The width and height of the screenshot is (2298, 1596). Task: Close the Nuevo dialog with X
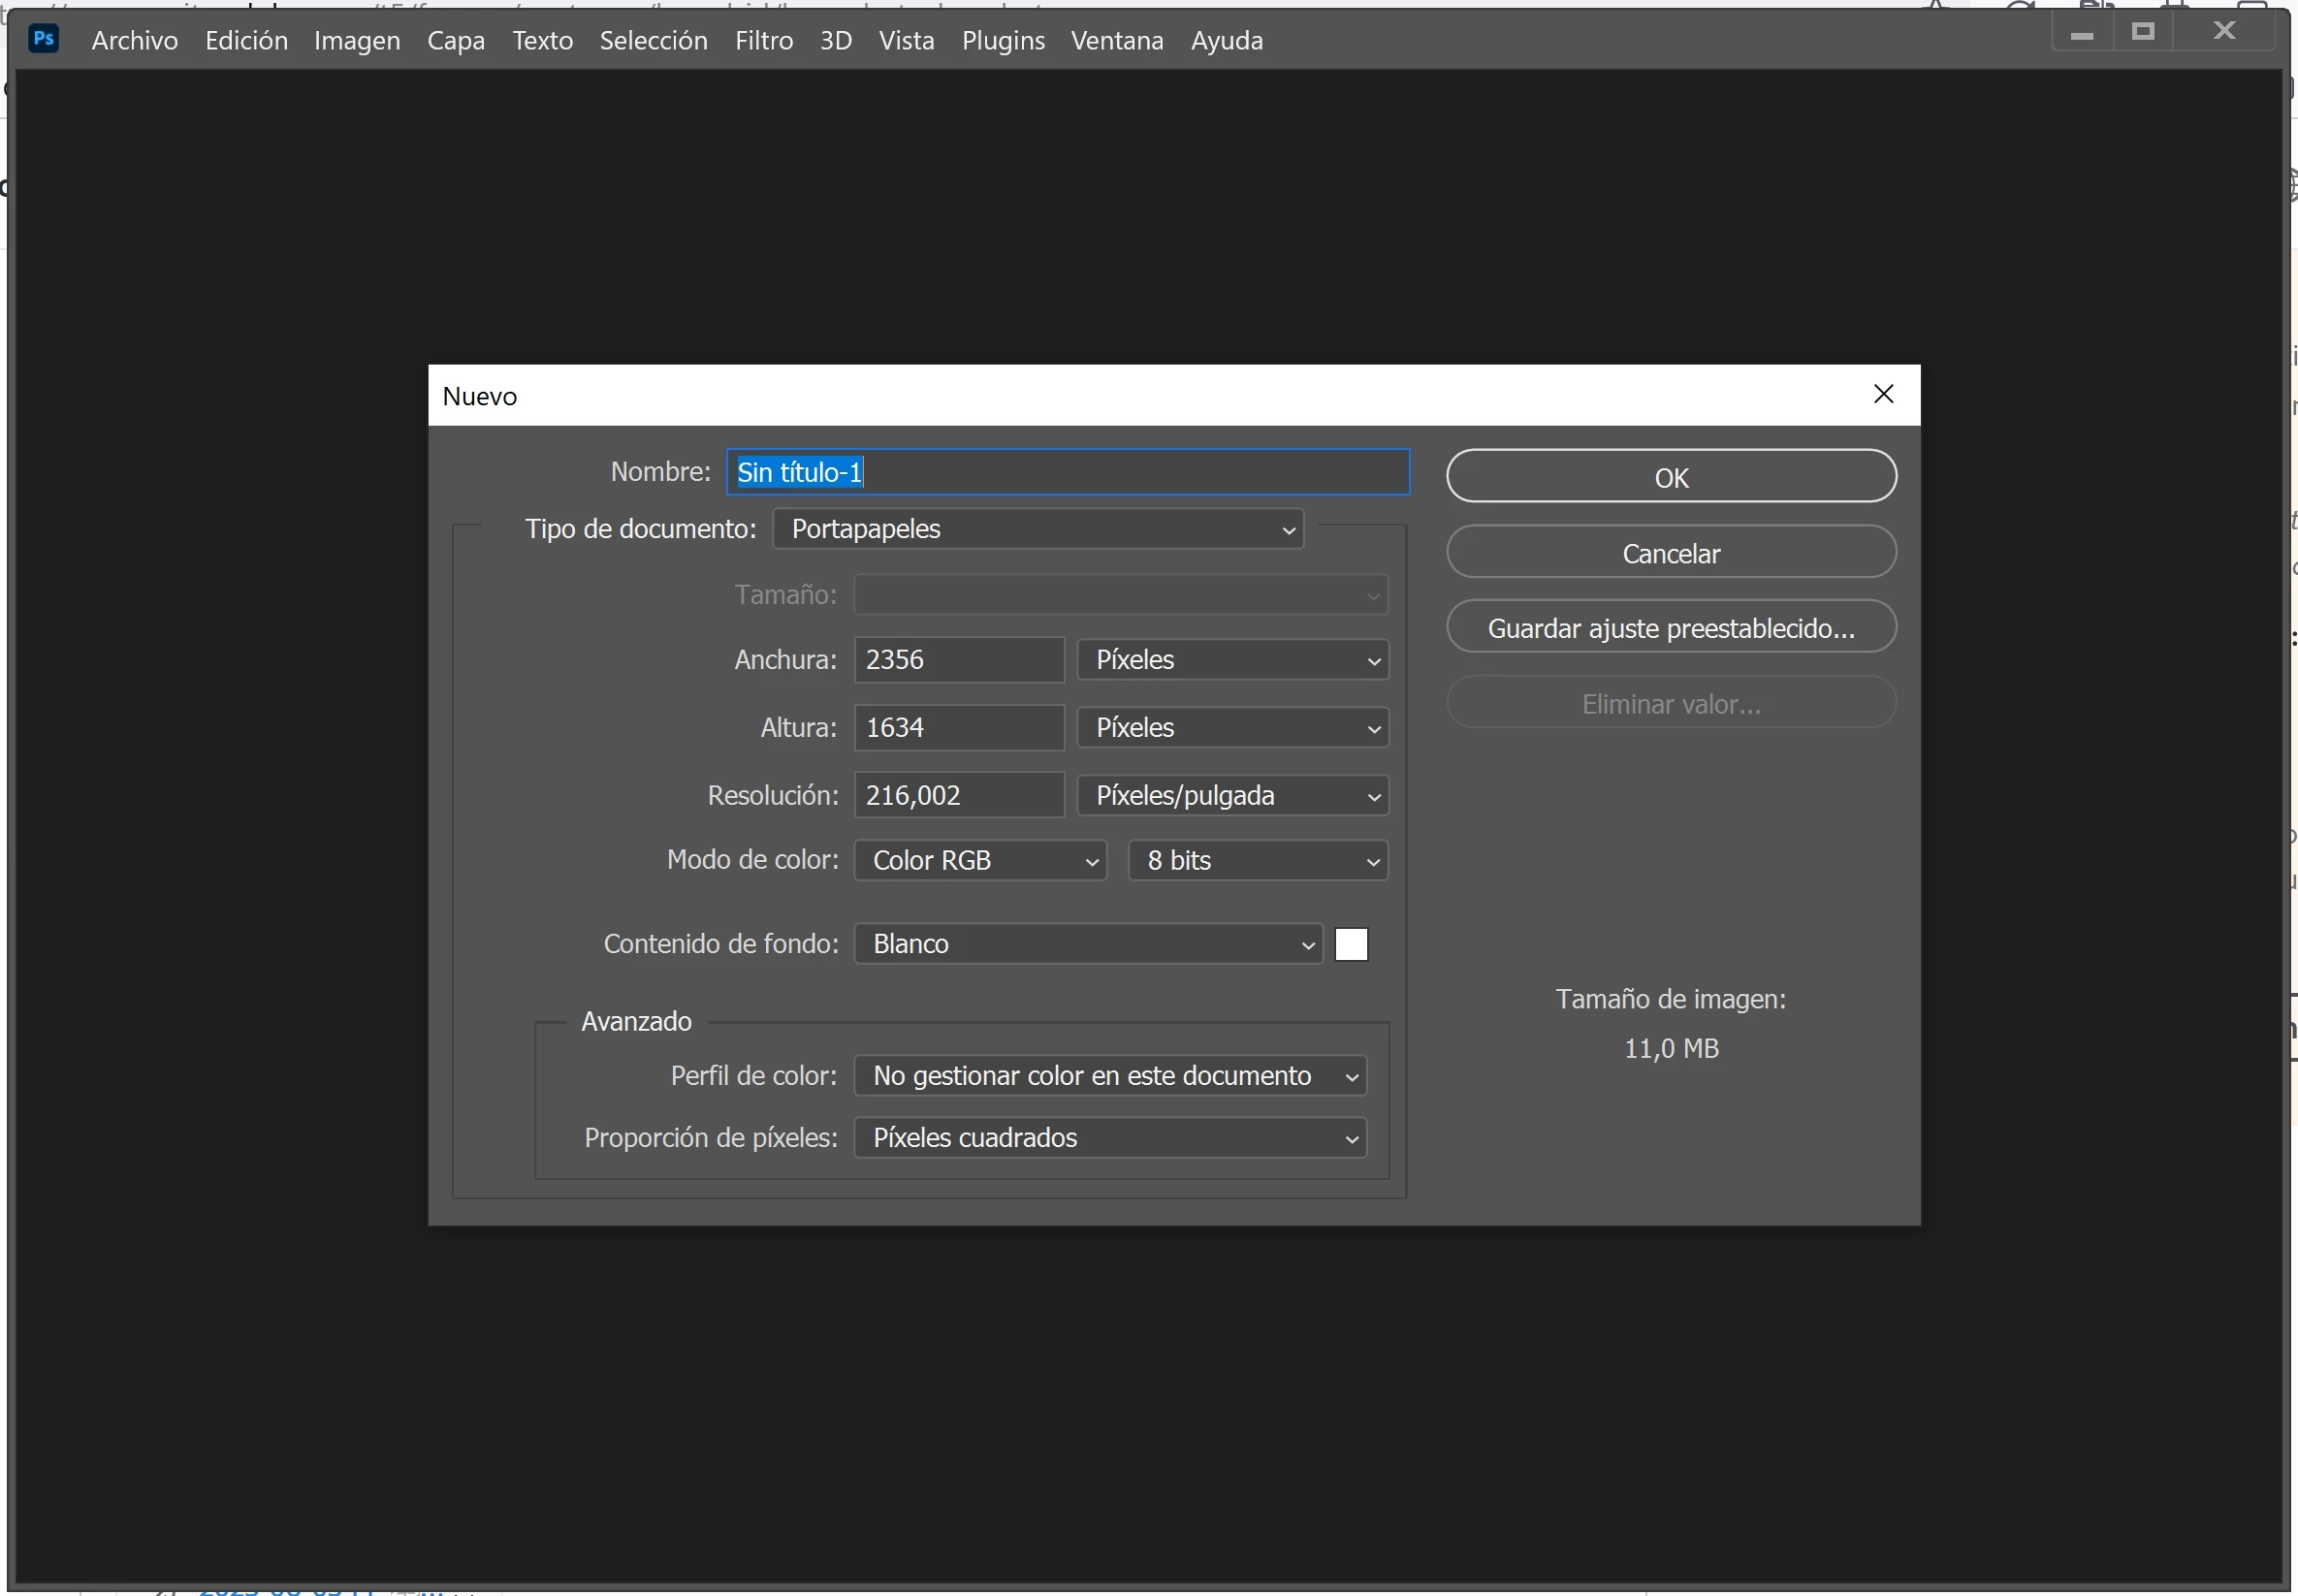pyautogui.click(x=1882, y=394)
